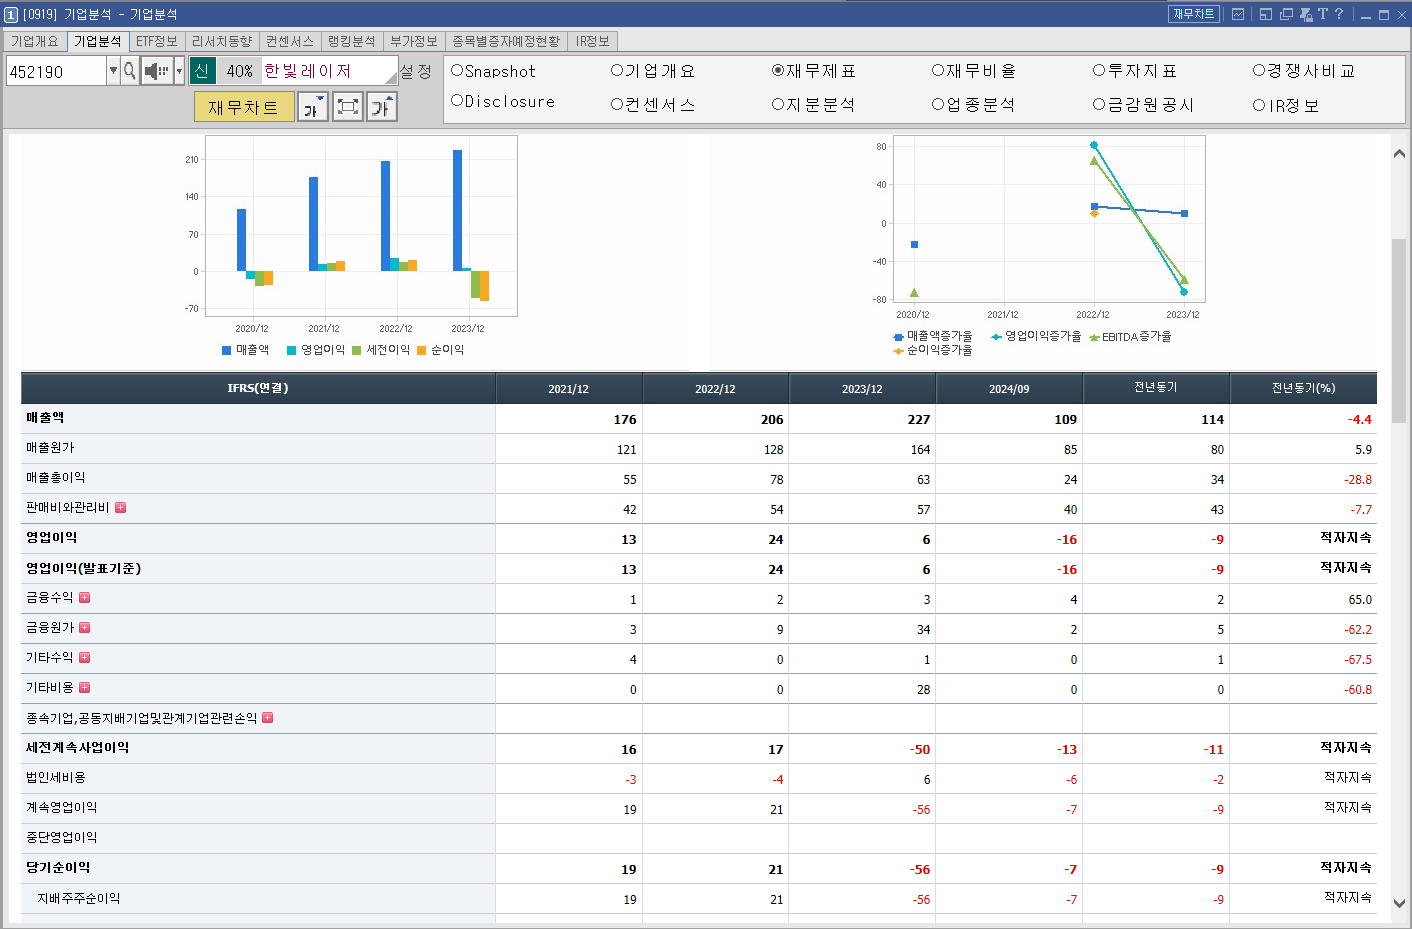This screenshot has width=1412, height=929.
Task: Click the 당기순이익 row label
Action: pyautogui.click(x=58, y=868)
